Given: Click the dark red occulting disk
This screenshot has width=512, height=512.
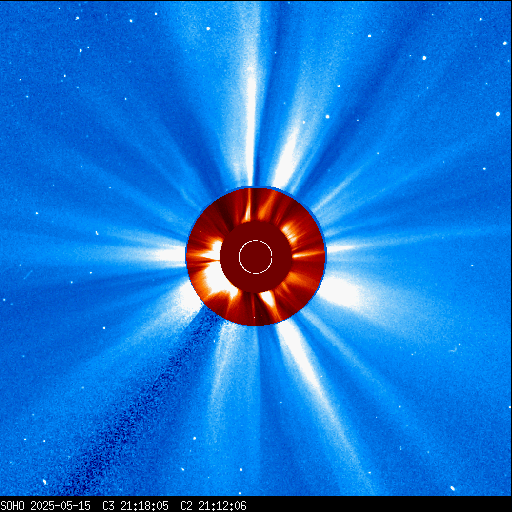Looking at the screenshot, I should tap(256, 257).
